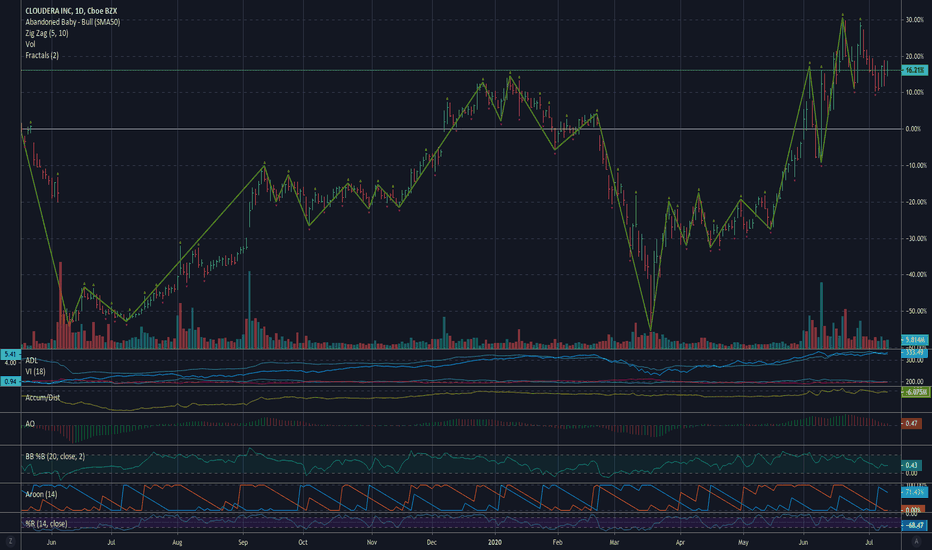Image resolution: width=932 pixels, height=550 pixels.
Task: Click the Dec label on time axis
Action: point(432,542)
